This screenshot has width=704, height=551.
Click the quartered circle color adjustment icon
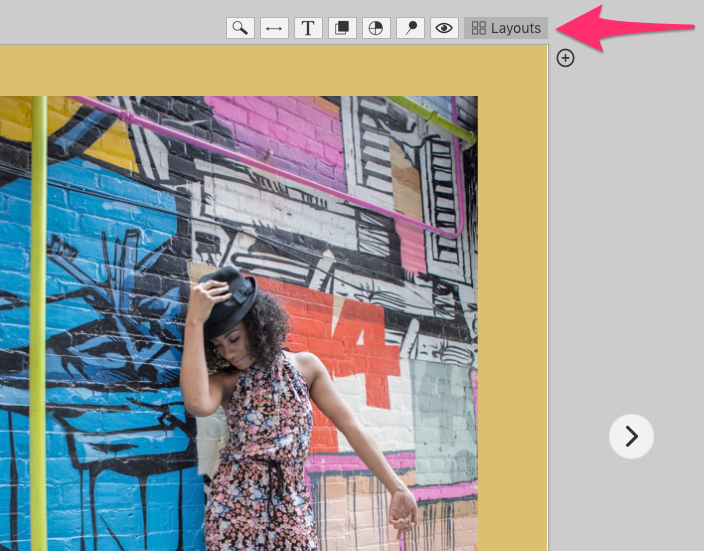click(x=376, y=28)
